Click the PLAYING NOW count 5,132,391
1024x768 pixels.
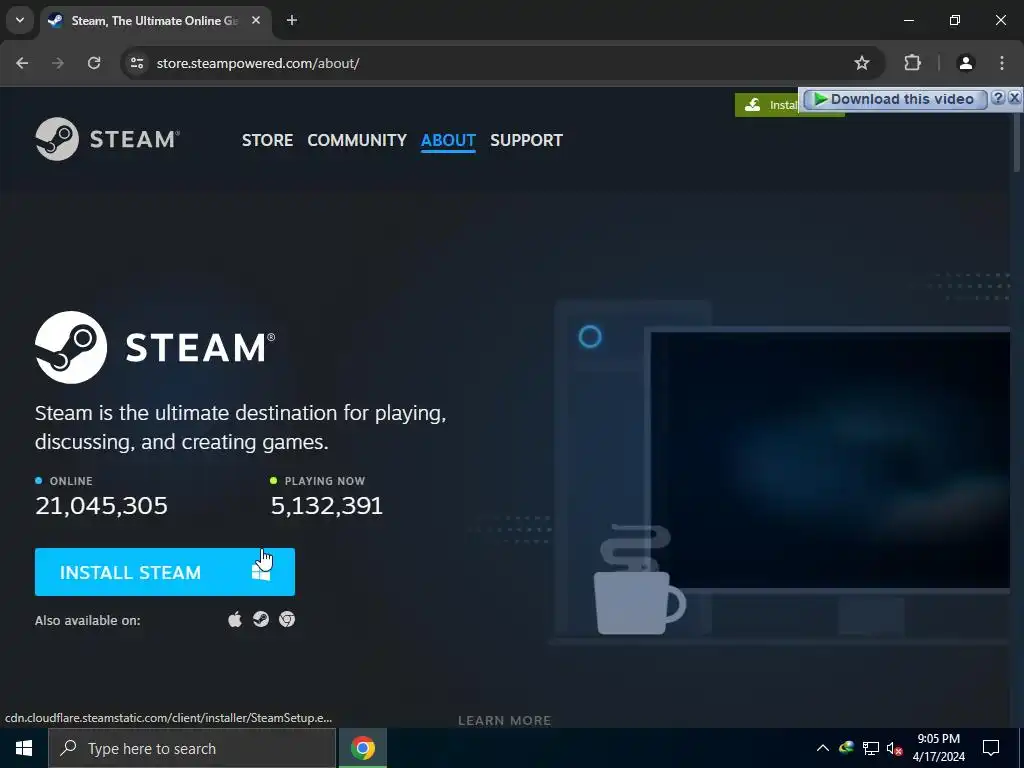(x=327, y=505)
